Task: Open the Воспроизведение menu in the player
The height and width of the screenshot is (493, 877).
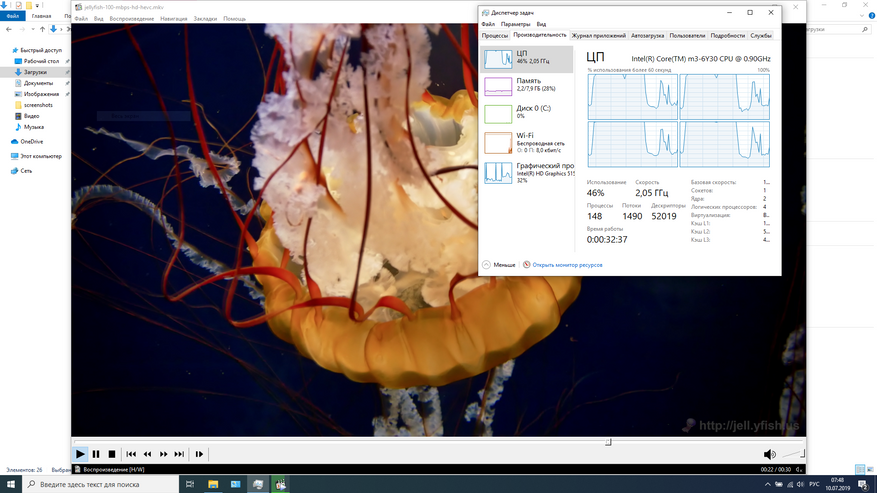Action: (x=131, y=19)
